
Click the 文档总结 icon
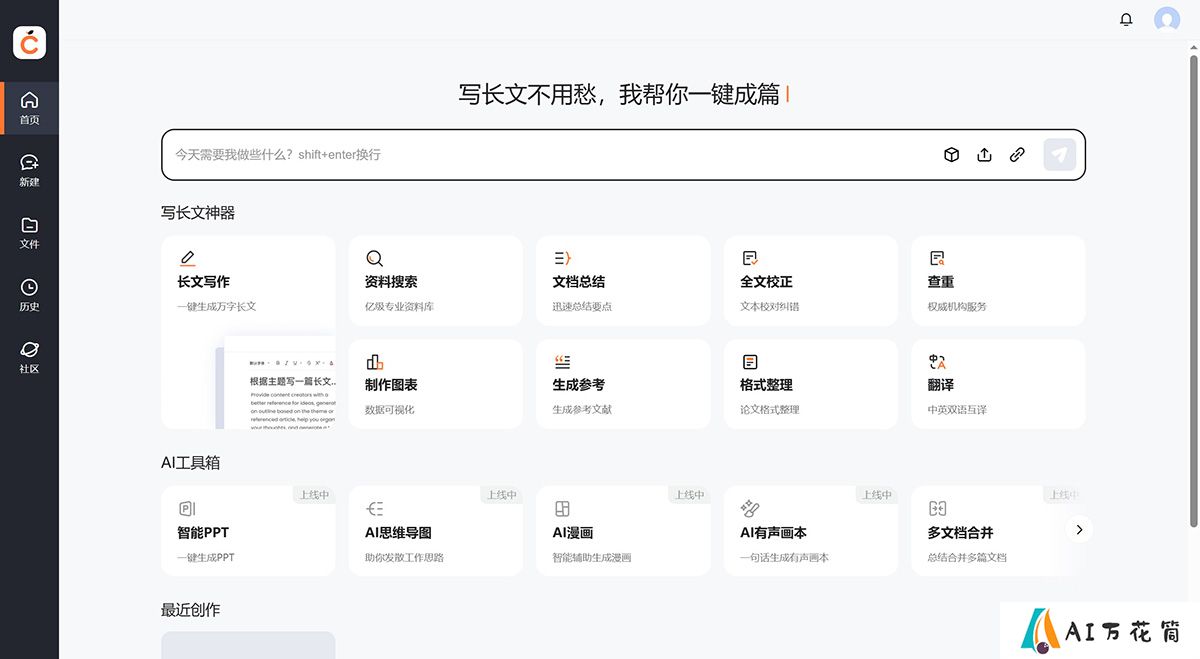[x=562, y=258]
